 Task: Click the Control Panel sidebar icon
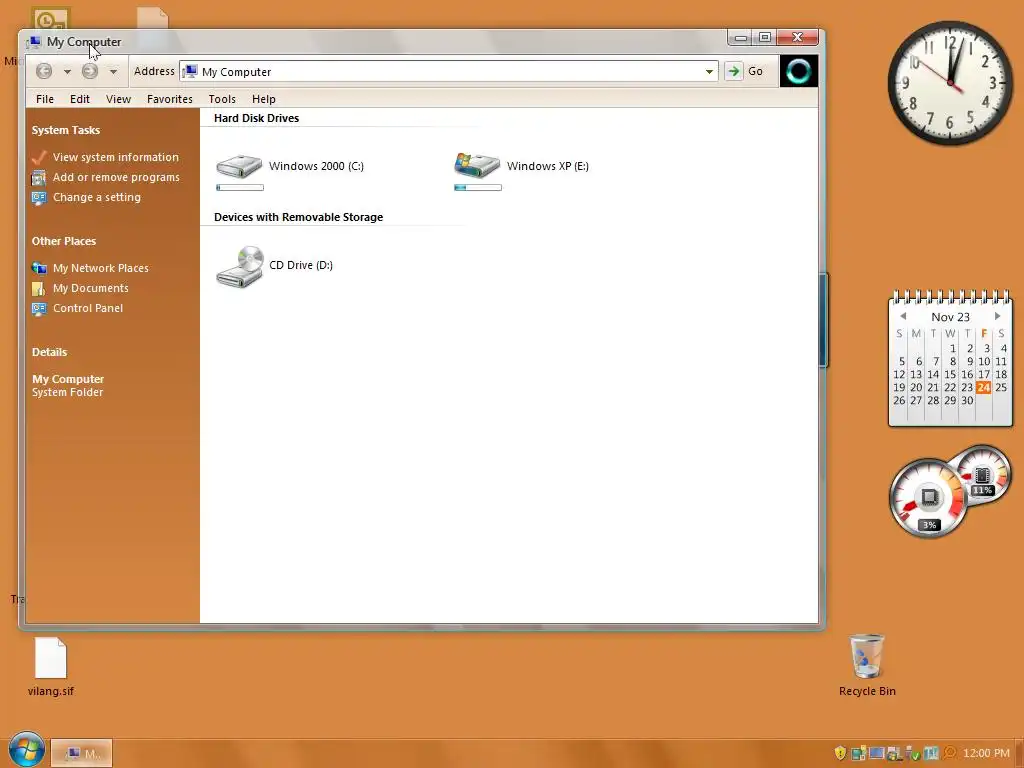click(x=39, y=309)
